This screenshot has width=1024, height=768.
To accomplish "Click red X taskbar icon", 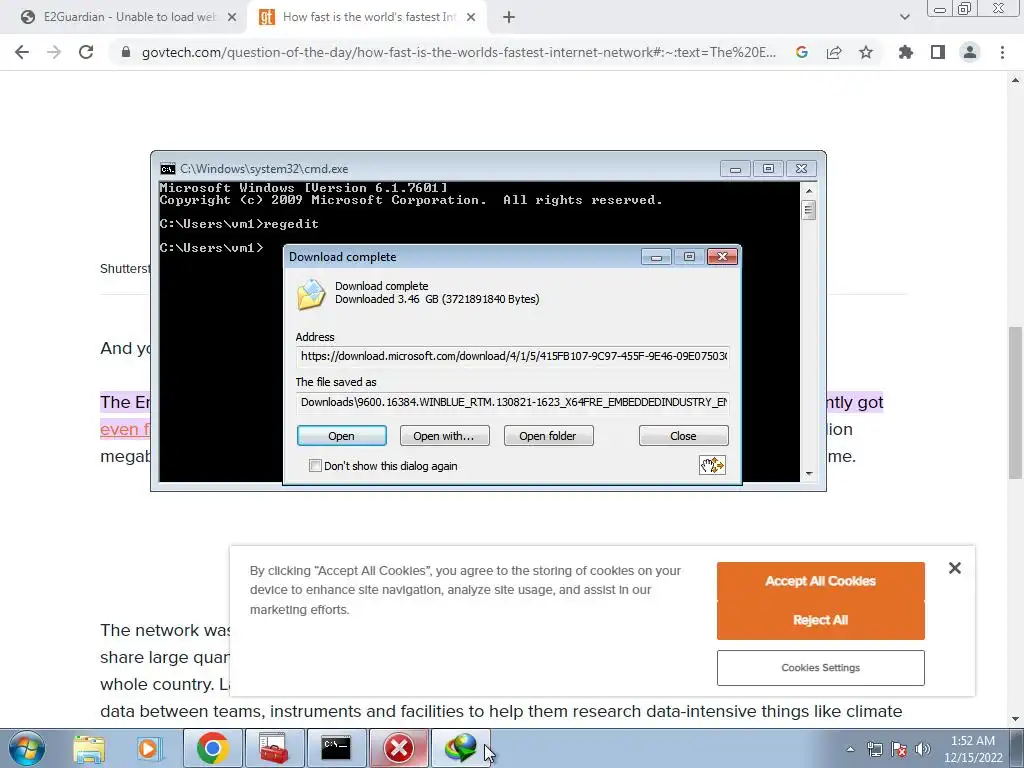I will tap(399, 748).
